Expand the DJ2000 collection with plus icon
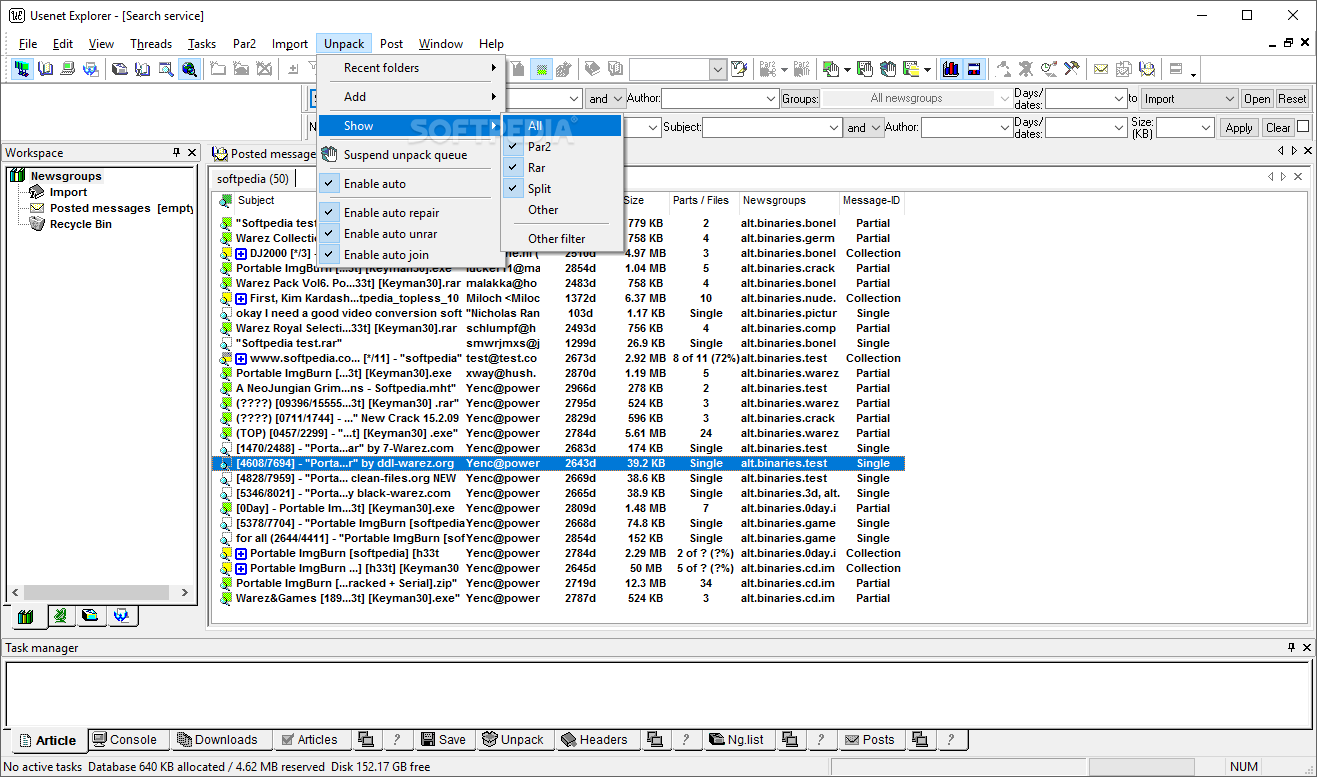The height and width of the screenshot is (777, 1317). click(241, 254)
